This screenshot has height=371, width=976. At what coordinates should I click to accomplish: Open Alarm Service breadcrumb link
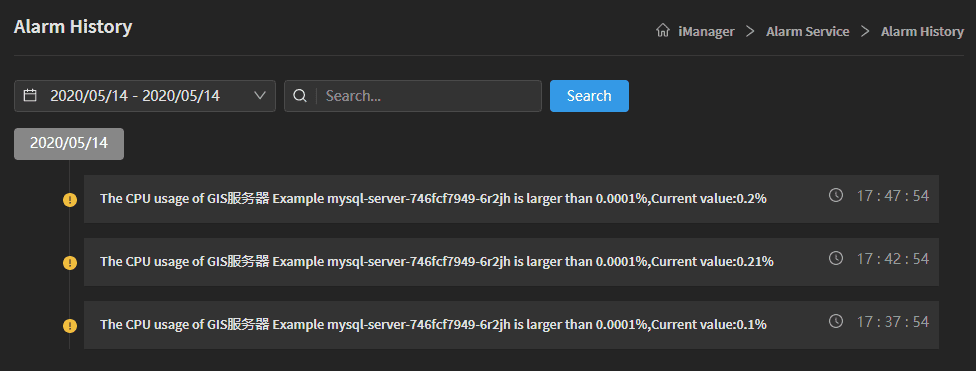807,31
